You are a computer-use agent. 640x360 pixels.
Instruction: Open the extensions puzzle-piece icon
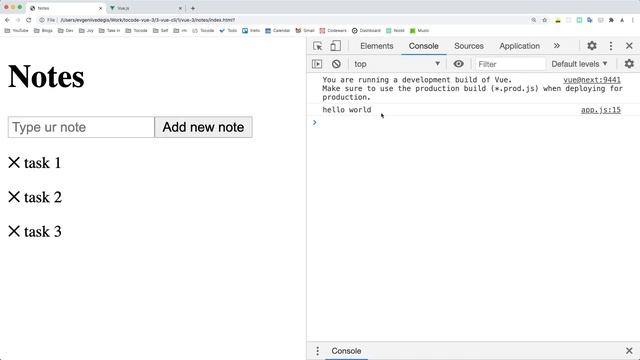611,20
